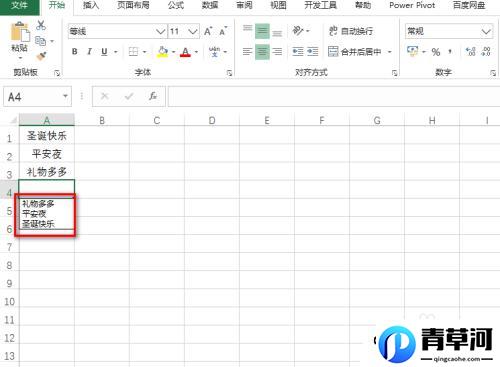
Task: Toggle 自动换行 wrap text
Action: [x=351, y=31]
